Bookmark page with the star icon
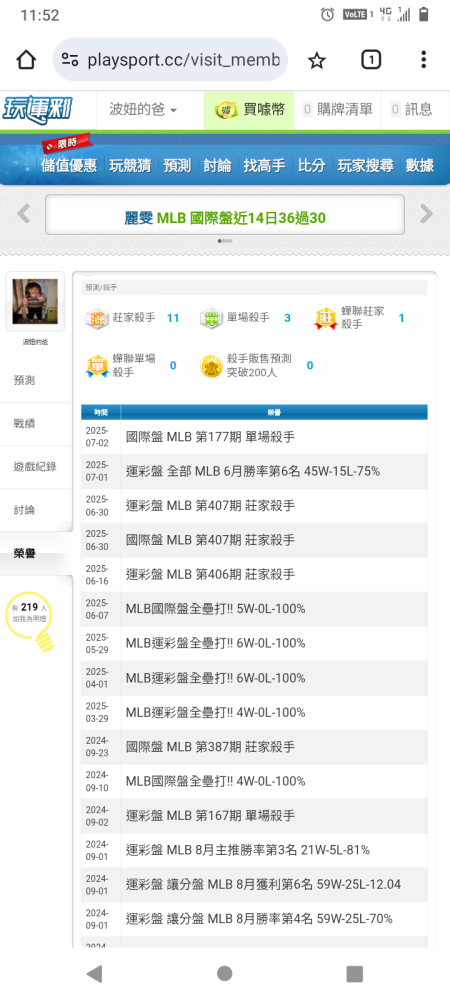450x1000 pixels. 317,60
